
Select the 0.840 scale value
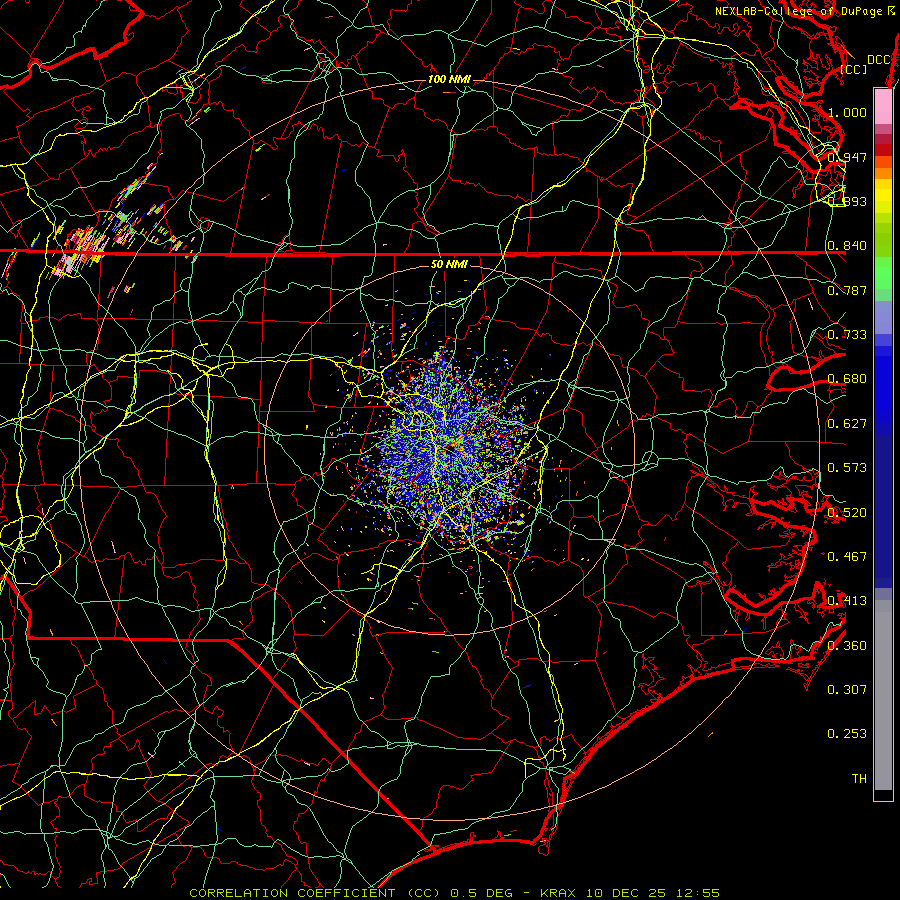point(847,246)
